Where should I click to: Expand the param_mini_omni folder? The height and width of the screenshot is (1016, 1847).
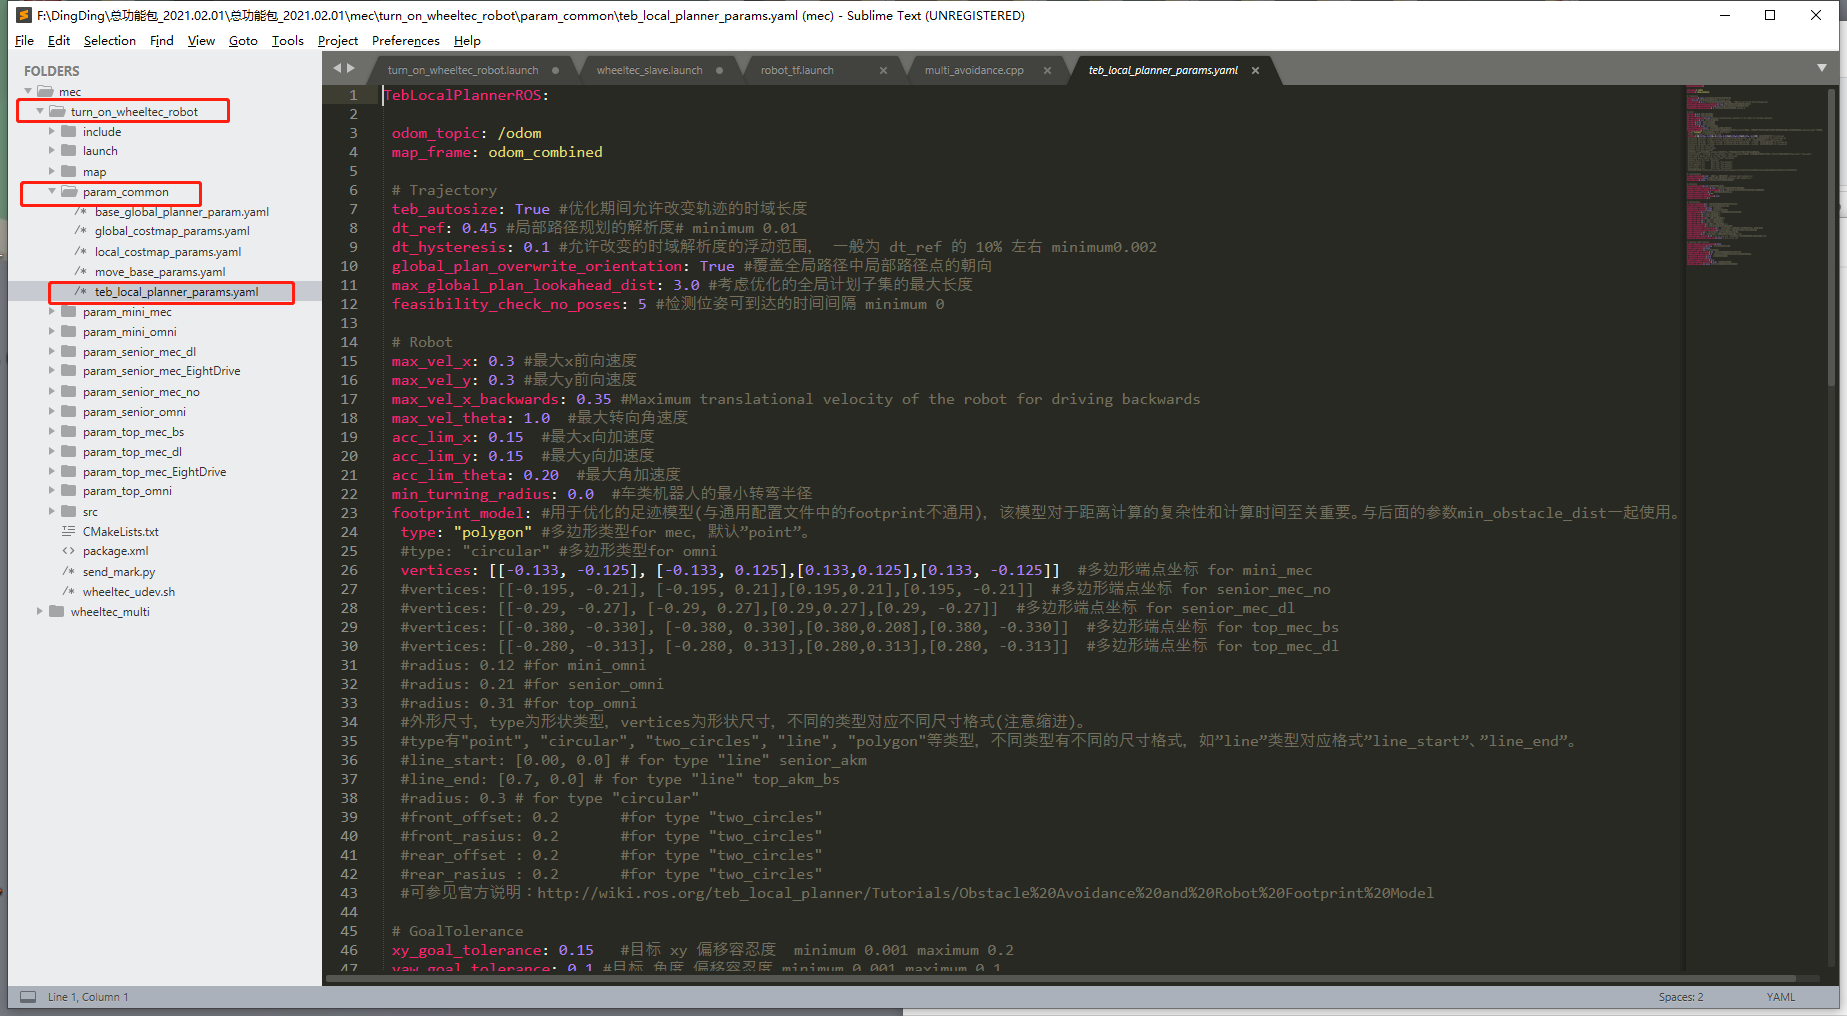tap(52, 331)
